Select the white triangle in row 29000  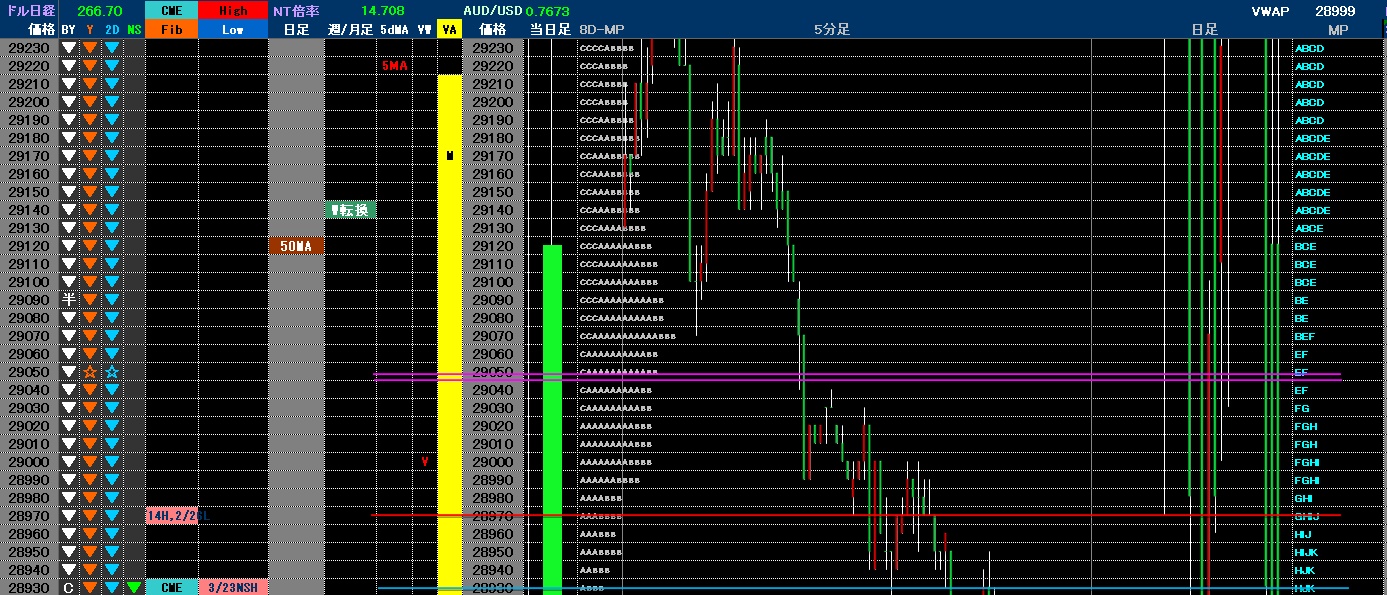69,462
